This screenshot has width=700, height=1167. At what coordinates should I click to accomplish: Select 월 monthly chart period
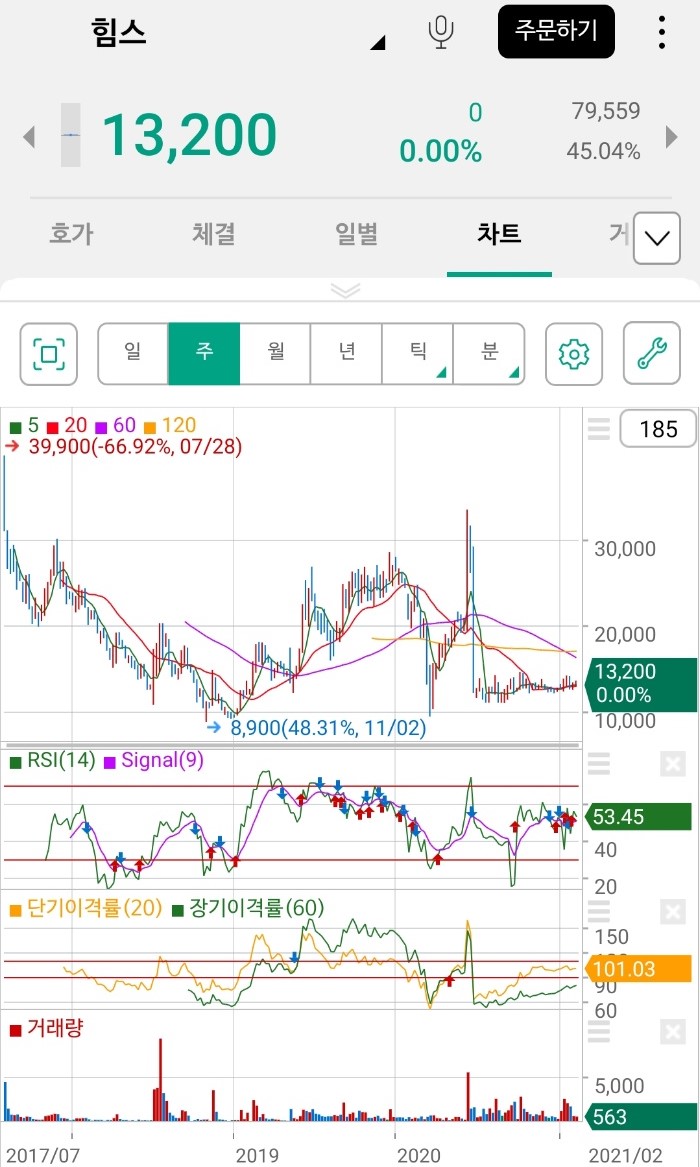point(275,354)
